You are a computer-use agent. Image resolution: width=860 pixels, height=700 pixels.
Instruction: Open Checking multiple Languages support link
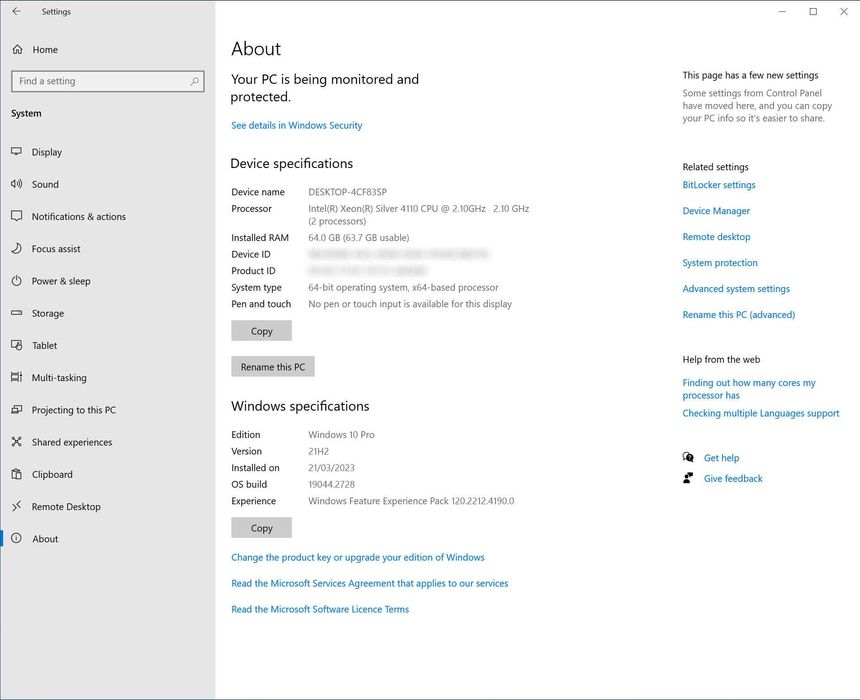pyautogui.click(x=761, y=413)
